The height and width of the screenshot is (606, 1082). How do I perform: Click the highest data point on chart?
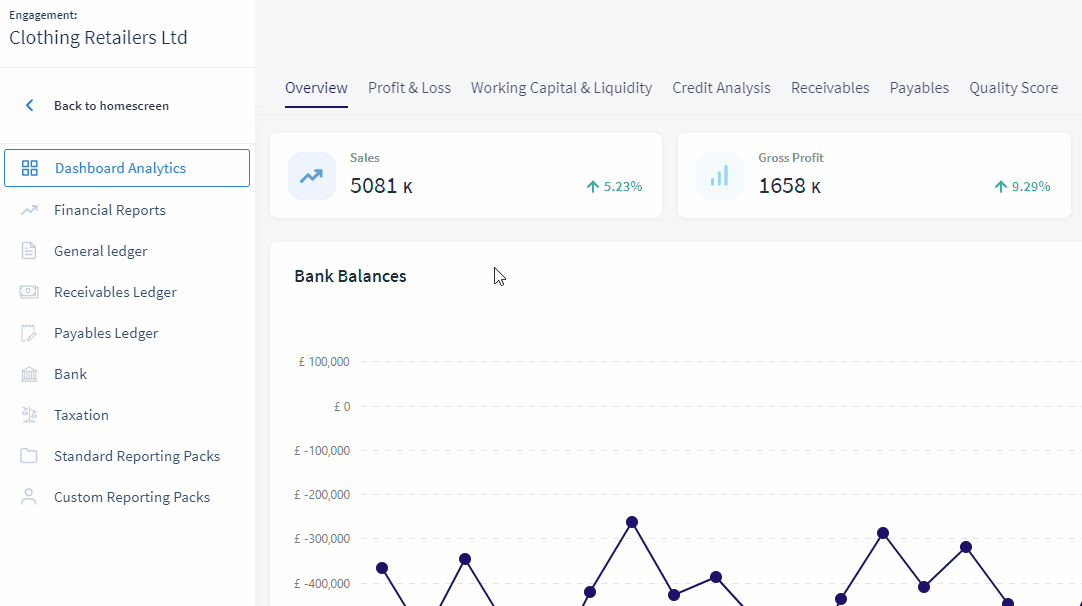click(632, 522)
